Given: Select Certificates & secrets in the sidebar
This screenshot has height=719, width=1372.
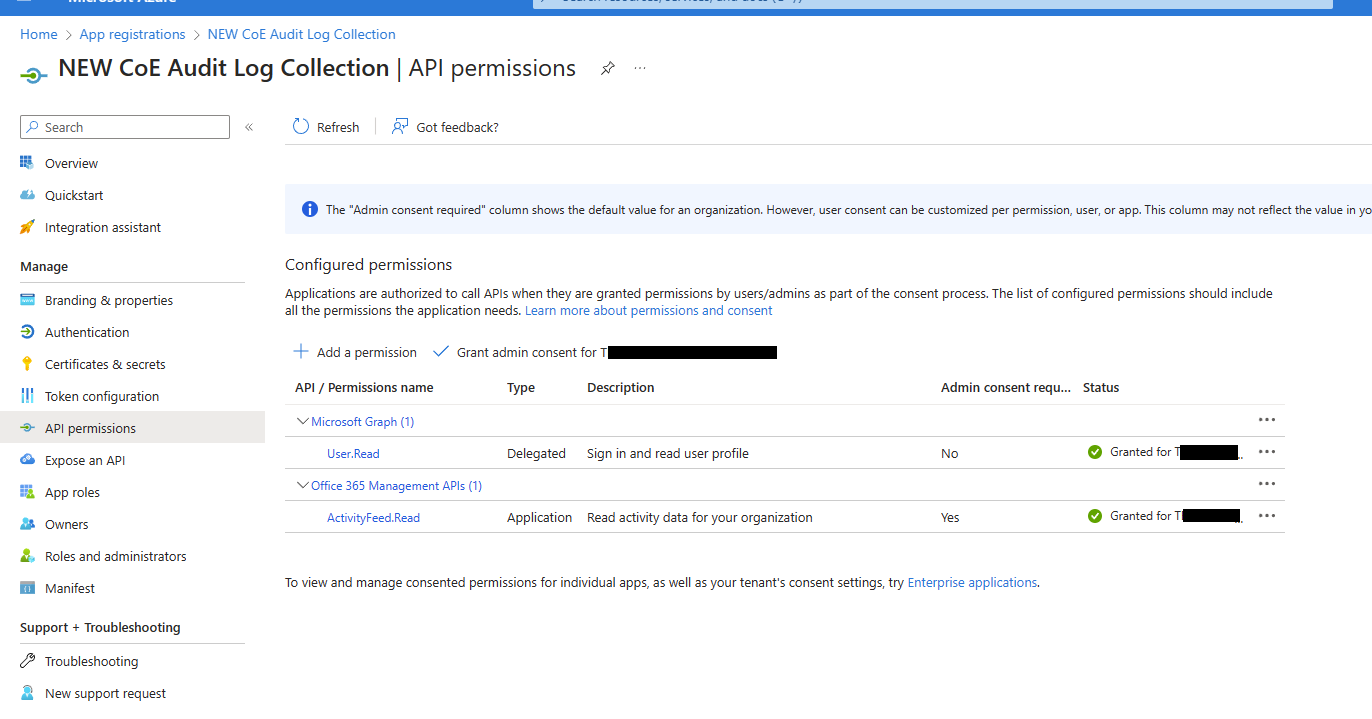Looking at the screenshot, I should click(x=105, y=363).
